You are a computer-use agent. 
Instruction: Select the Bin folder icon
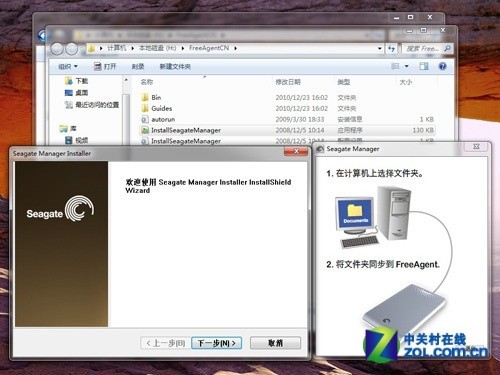click(145, 97)
